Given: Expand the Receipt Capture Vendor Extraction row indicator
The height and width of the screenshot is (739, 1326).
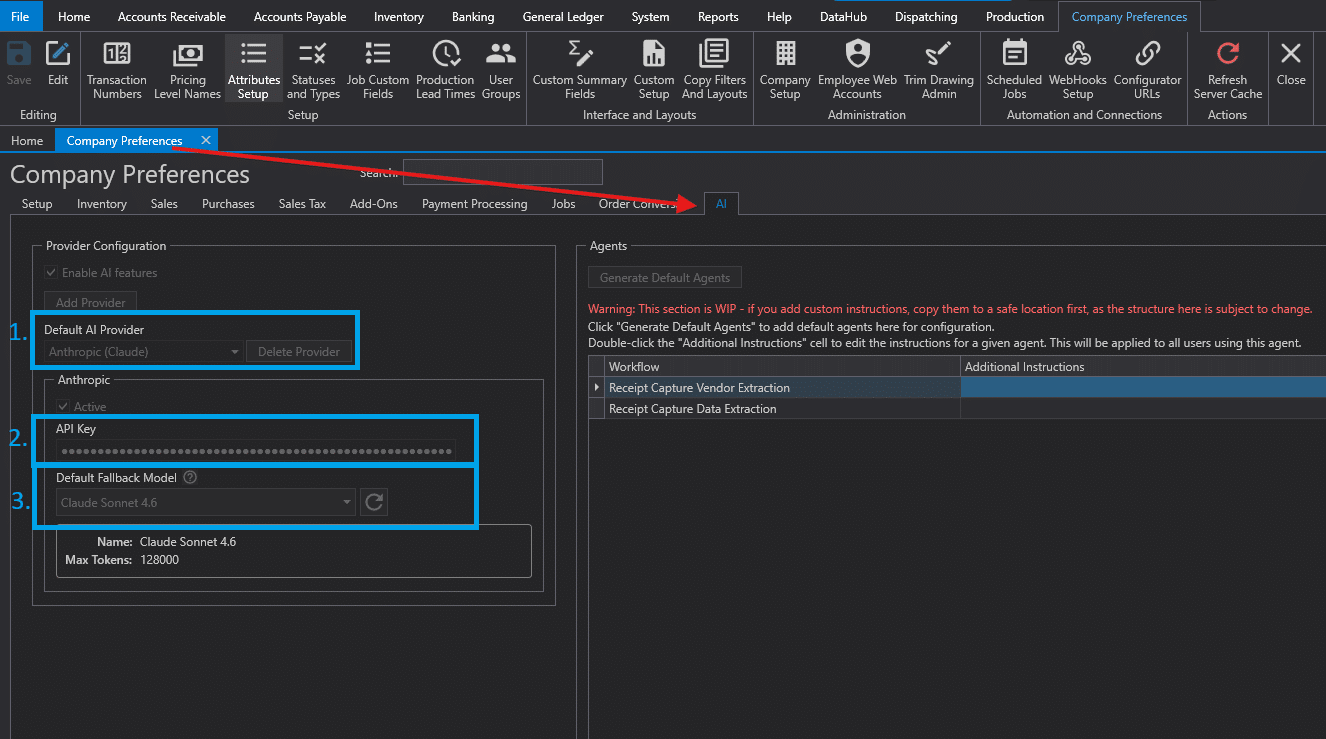Looking at the screenshot, I should (597, 387).
